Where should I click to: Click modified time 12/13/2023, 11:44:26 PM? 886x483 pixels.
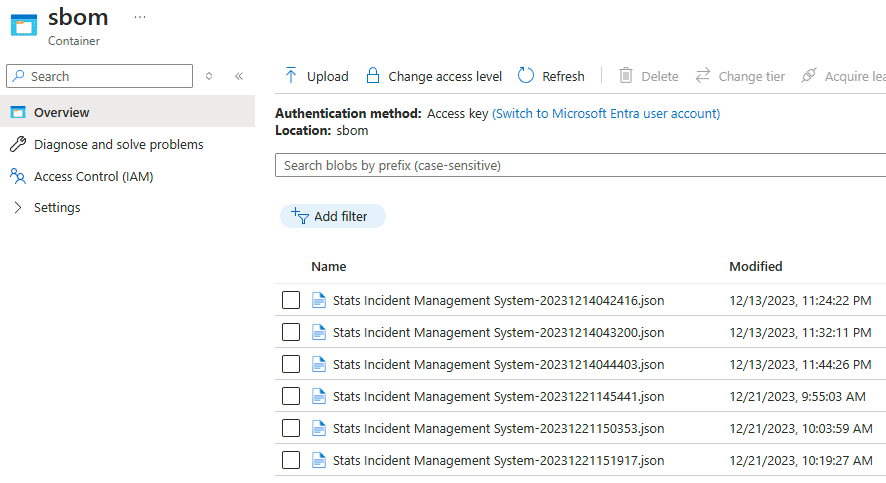pos(800,365)
